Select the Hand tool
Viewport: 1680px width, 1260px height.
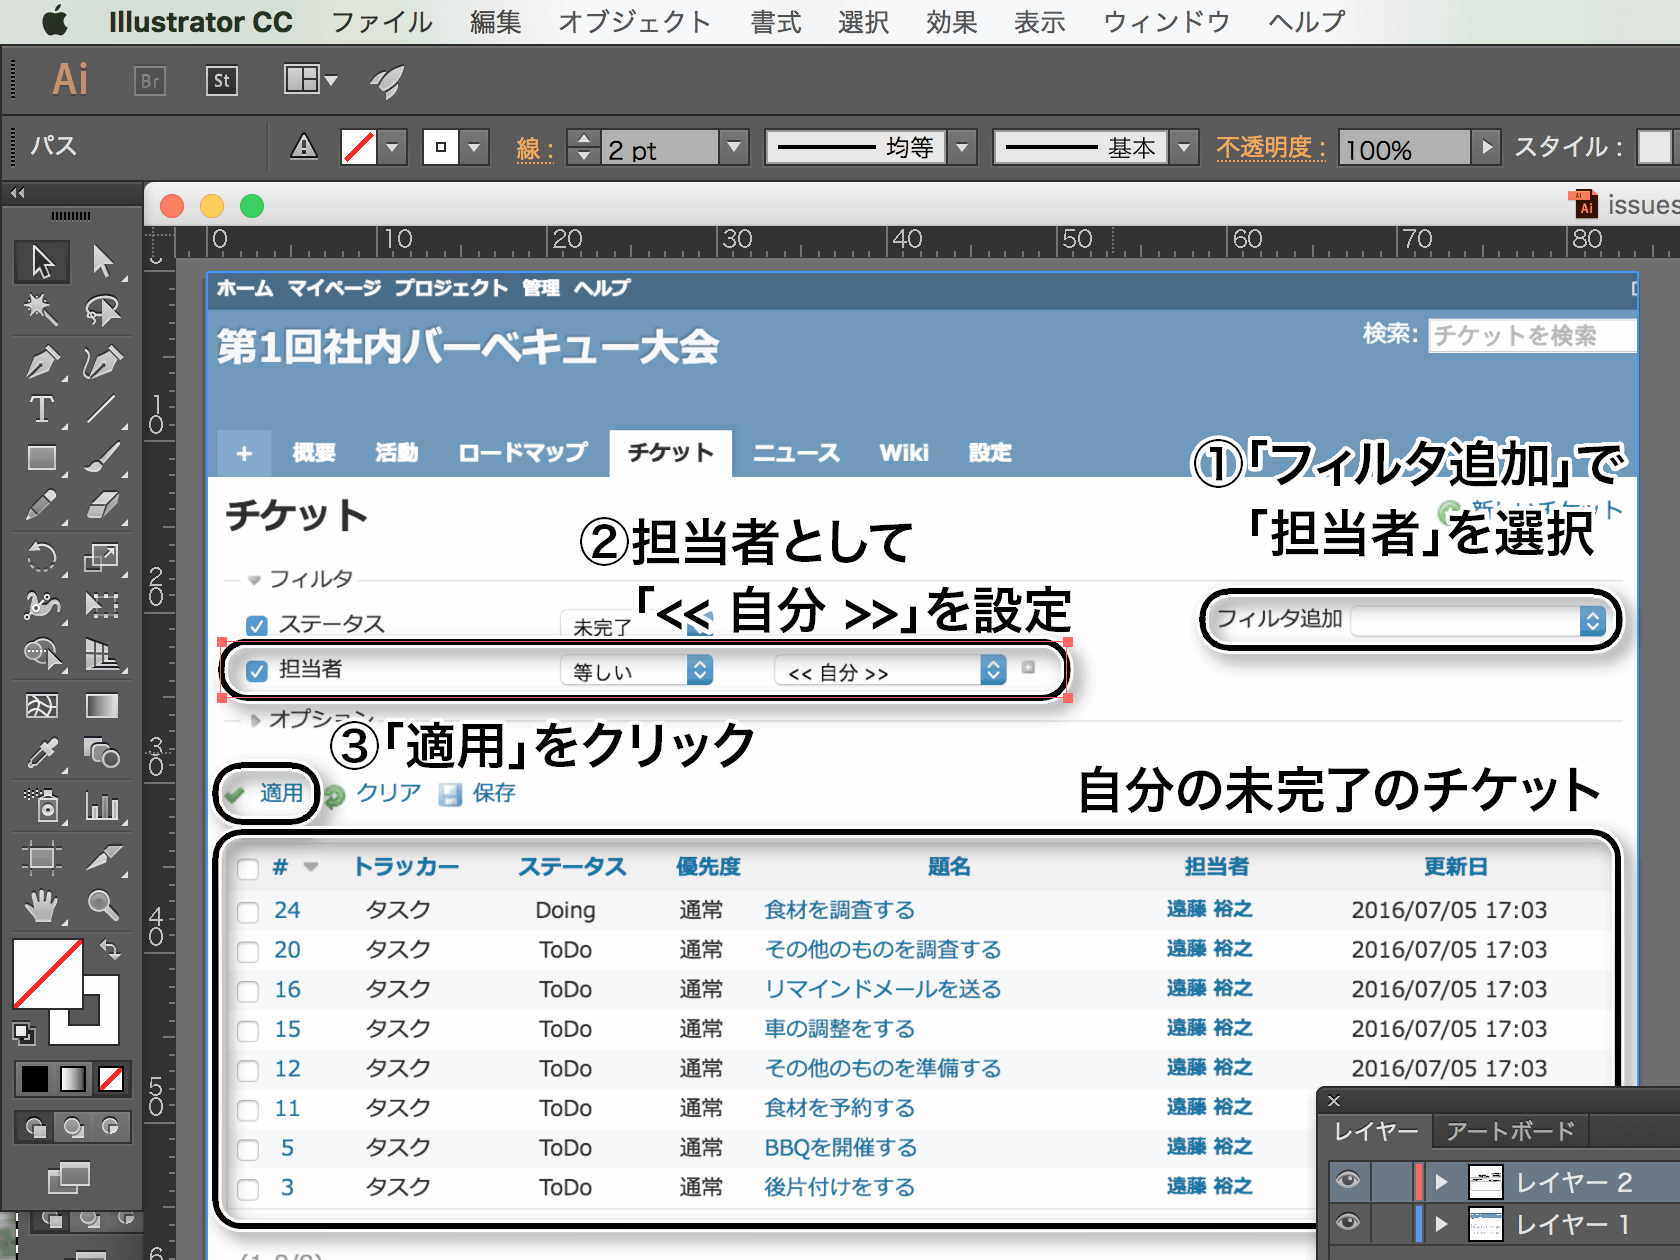(x=42, y=906)
